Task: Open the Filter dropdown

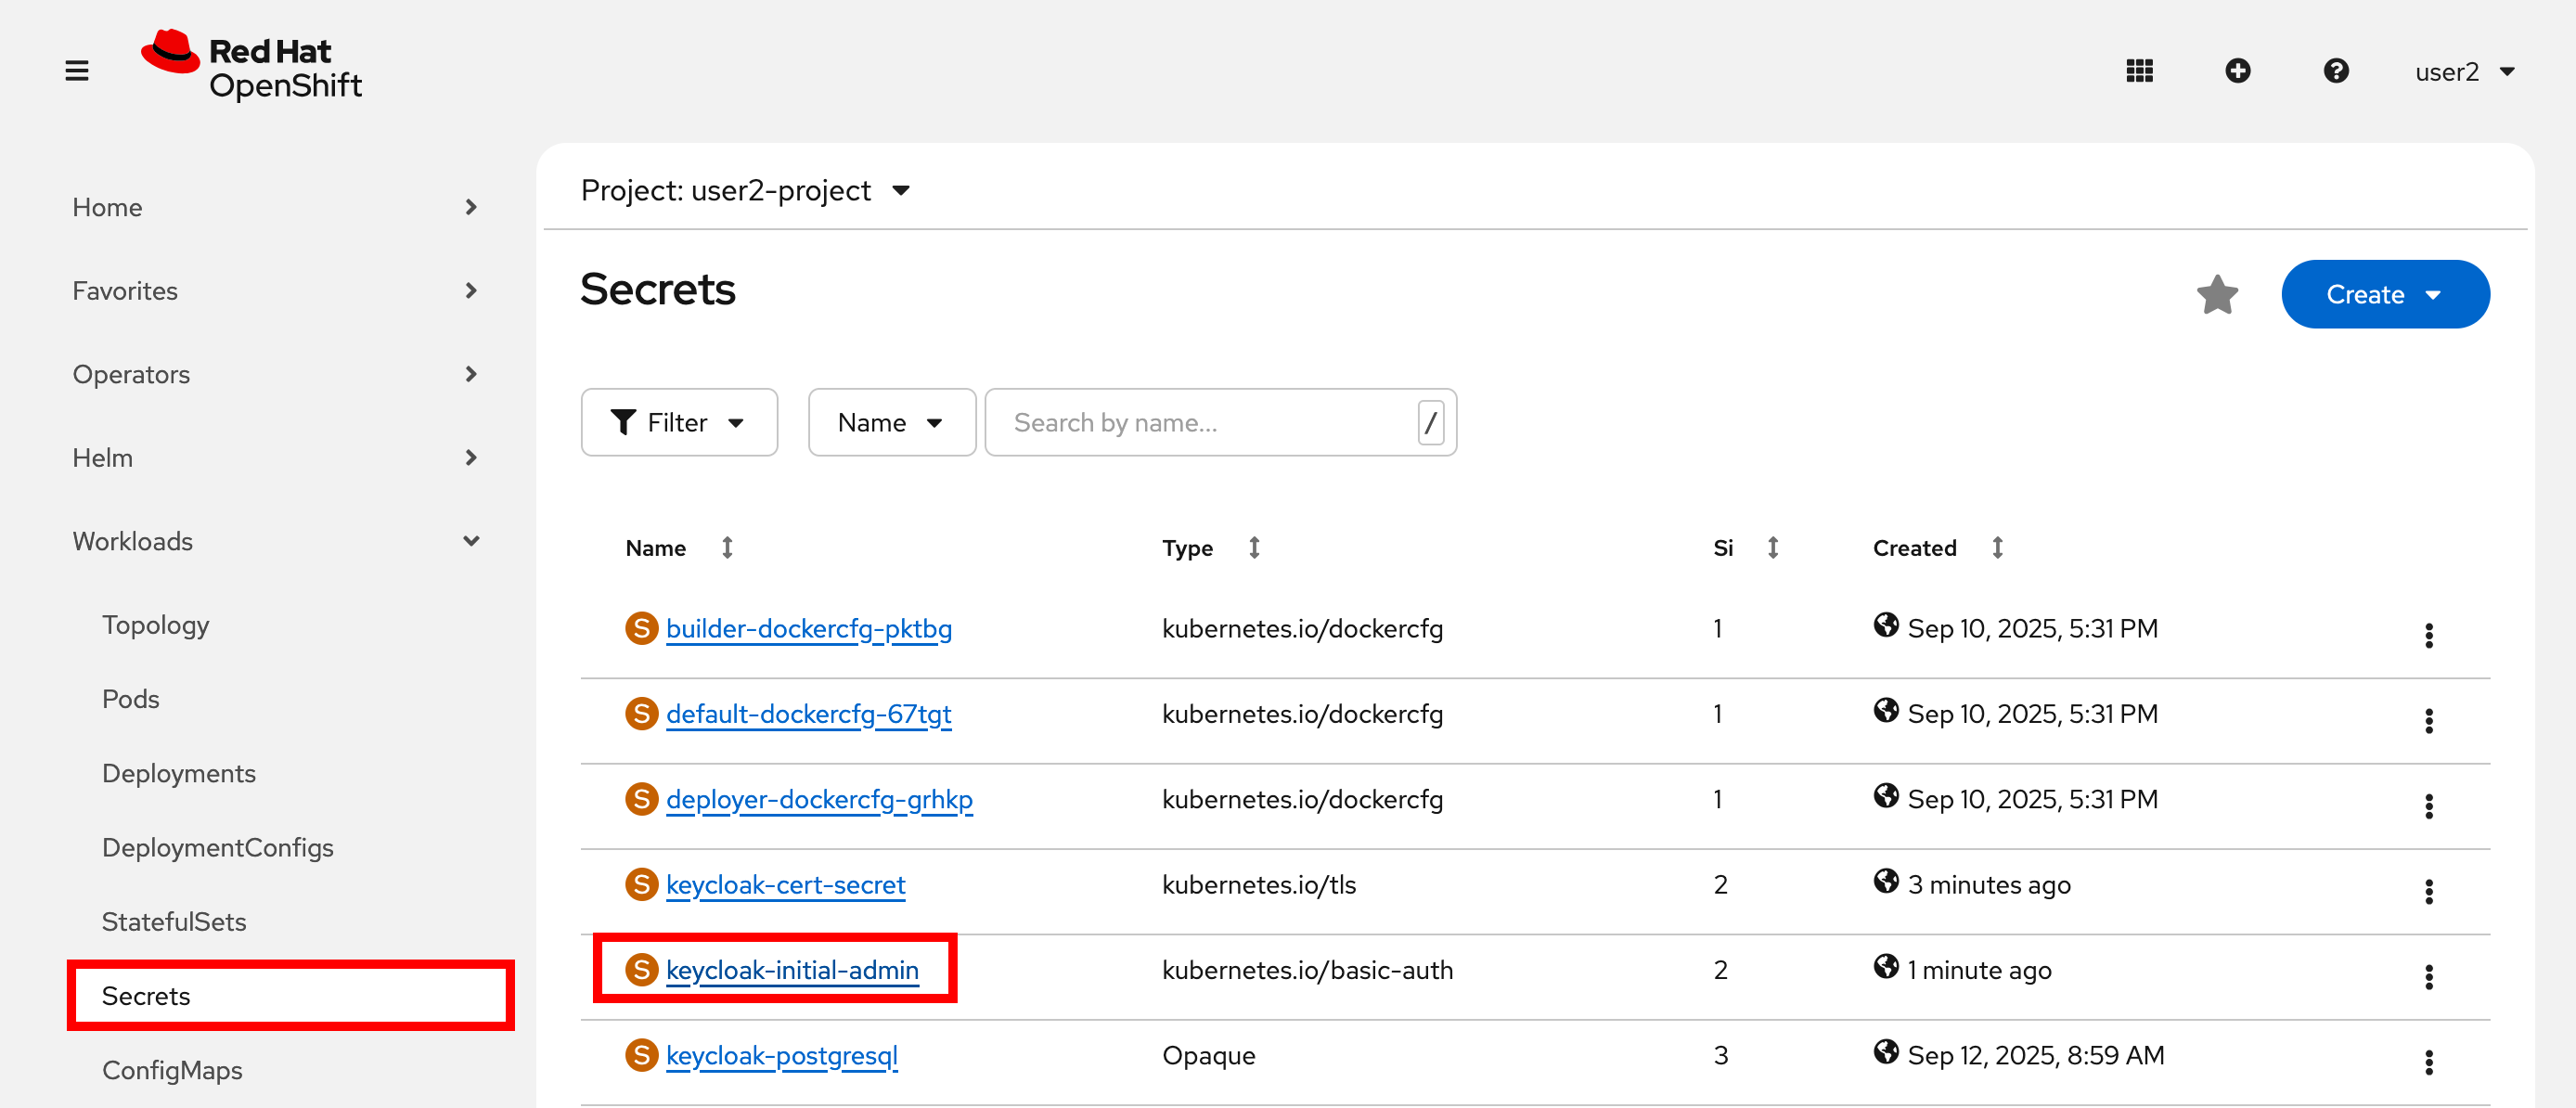Action: (679, 423)
